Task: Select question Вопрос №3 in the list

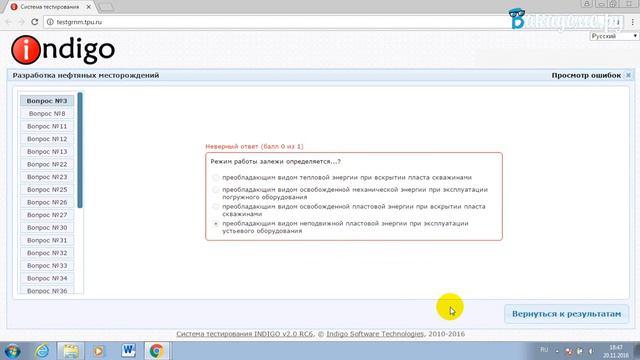Action: click(47, 101)
